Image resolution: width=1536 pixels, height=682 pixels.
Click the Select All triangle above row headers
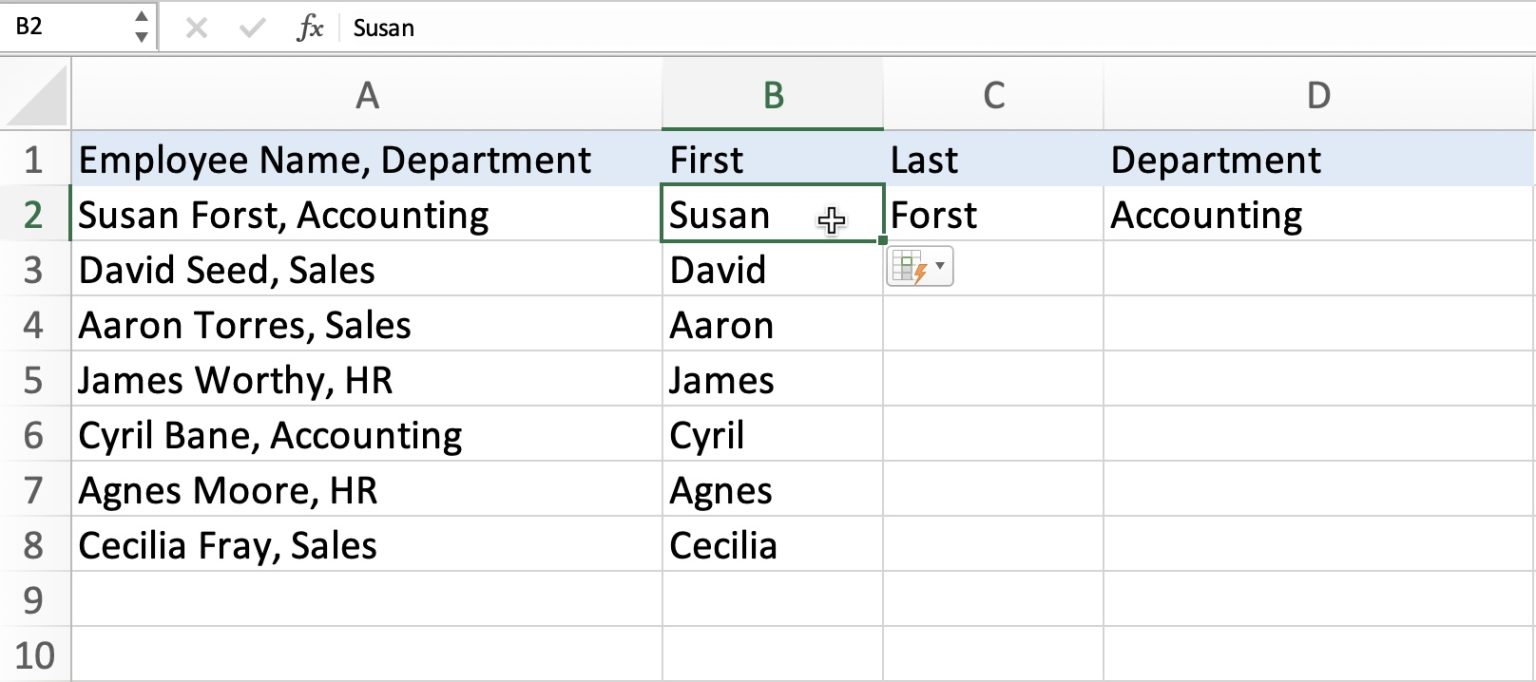(35, 95)
